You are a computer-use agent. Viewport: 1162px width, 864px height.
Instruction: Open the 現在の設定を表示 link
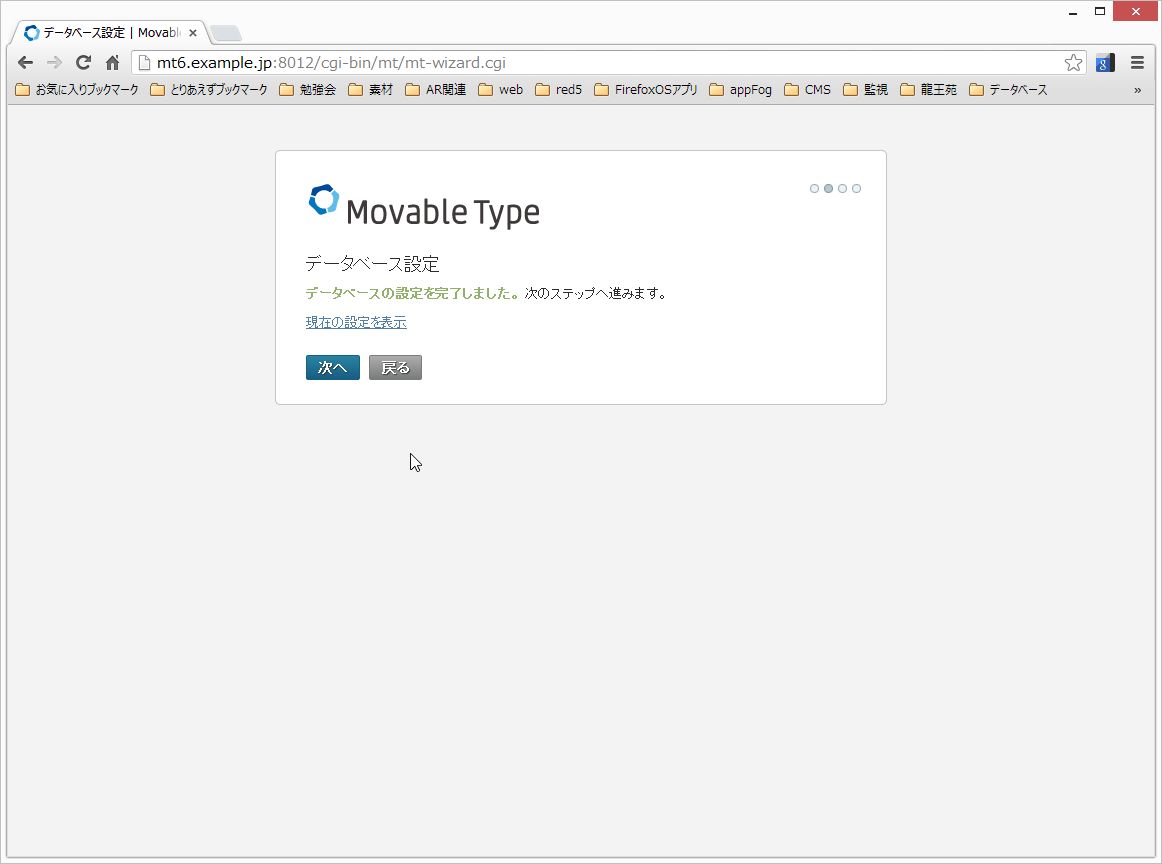pos(356,322)
